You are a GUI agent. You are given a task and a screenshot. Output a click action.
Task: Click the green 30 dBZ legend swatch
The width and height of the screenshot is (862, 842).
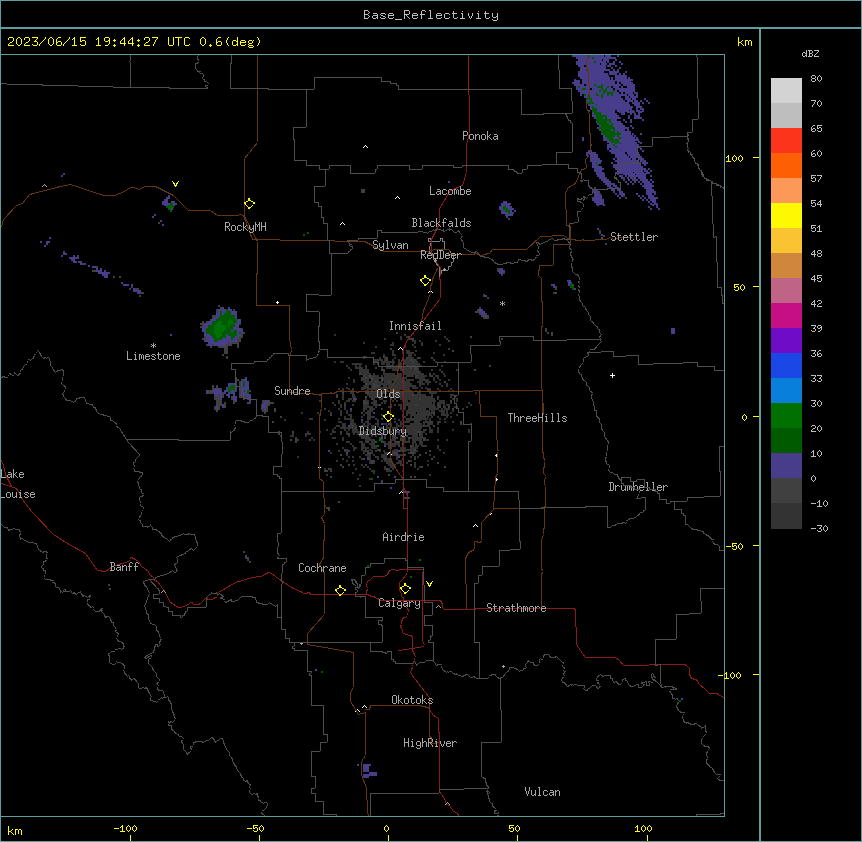click(786, 416)
